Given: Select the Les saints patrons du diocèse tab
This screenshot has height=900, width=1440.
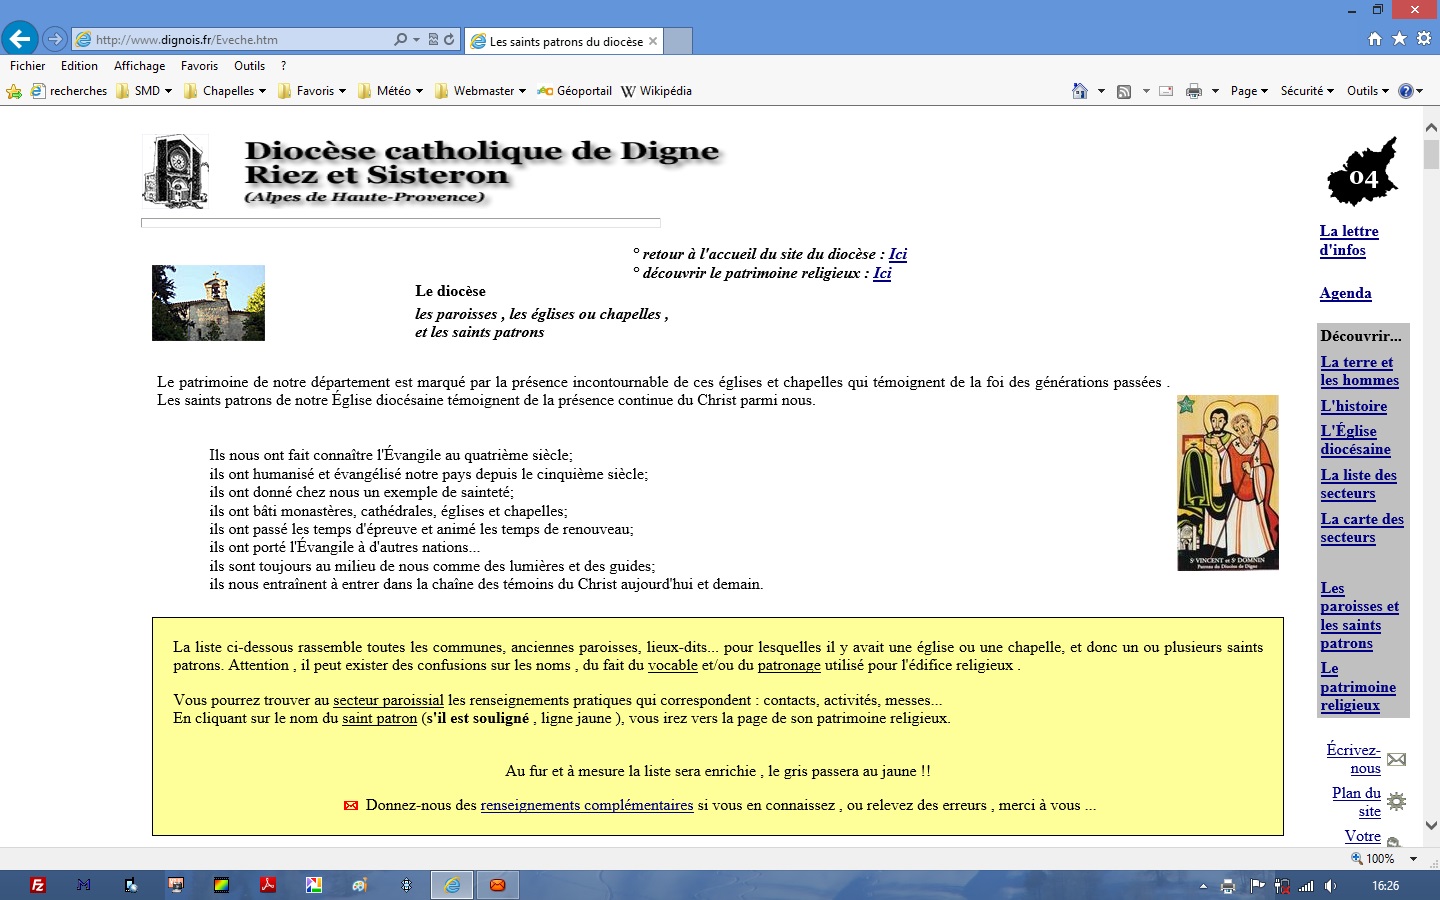Looking at the screenshot, I should 565,41.
